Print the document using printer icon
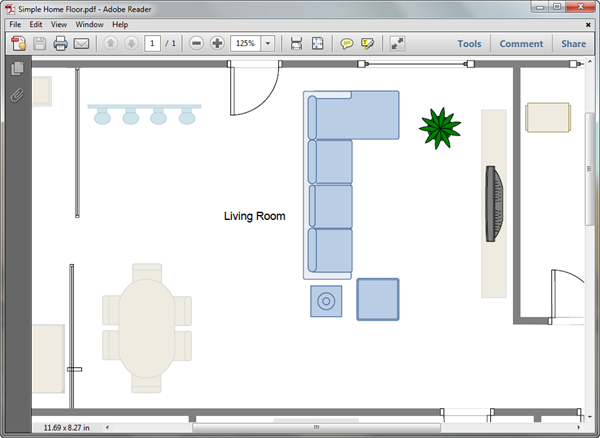Viewport: 600px width, 438px height. coord(60,43)
